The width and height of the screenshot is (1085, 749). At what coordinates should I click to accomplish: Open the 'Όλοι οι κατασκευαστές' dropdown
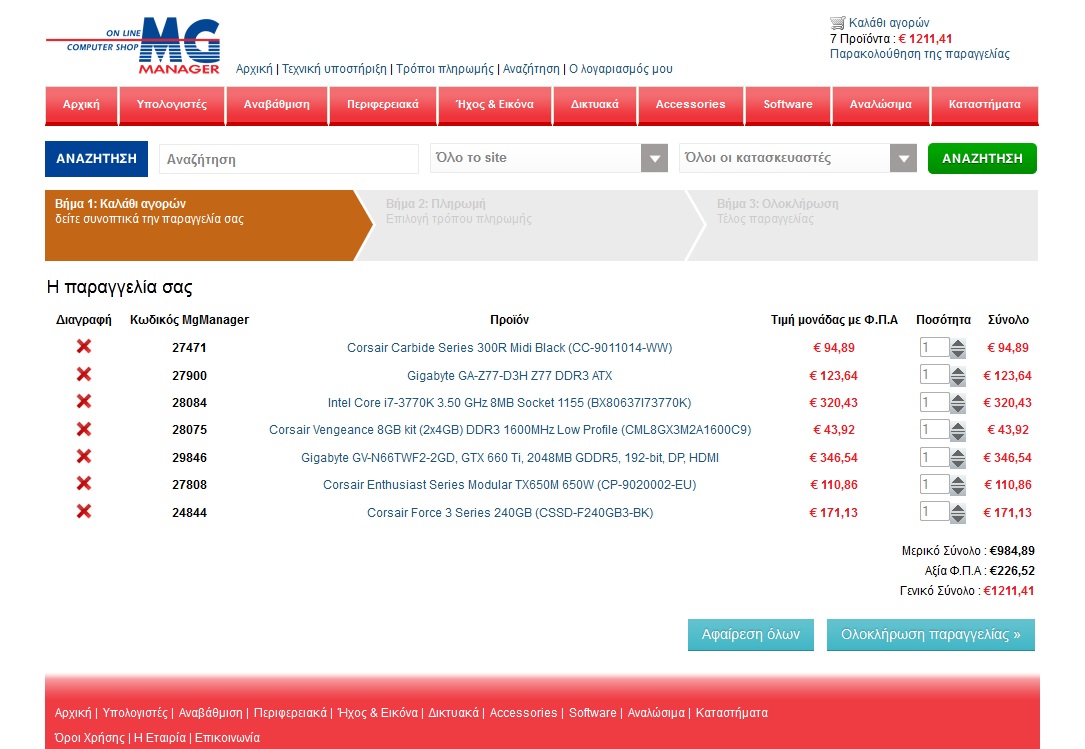click(798, 158)
